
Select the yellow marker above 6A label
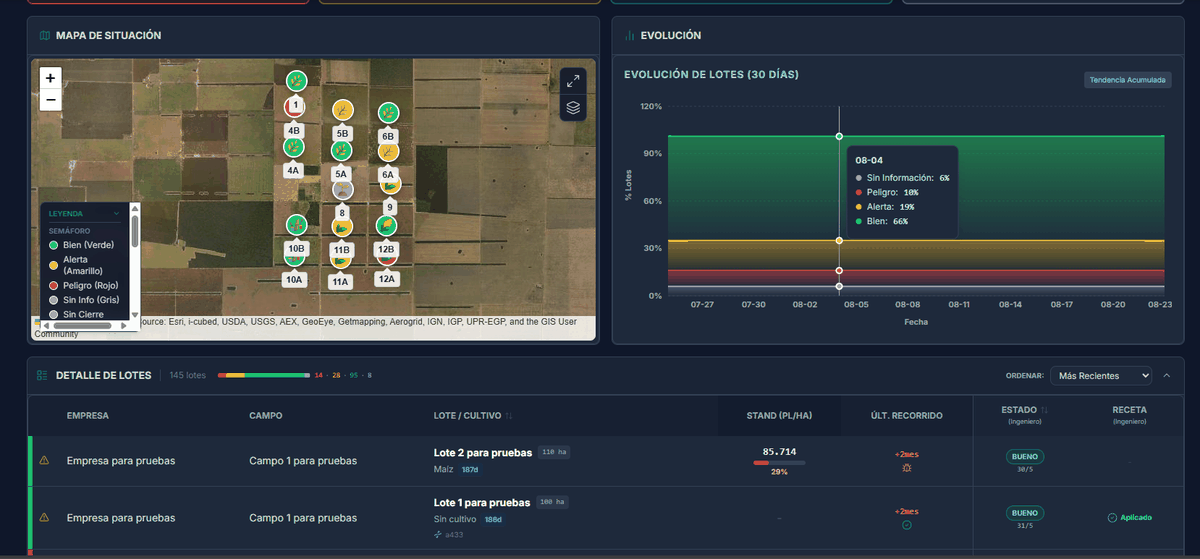[388, 151]
